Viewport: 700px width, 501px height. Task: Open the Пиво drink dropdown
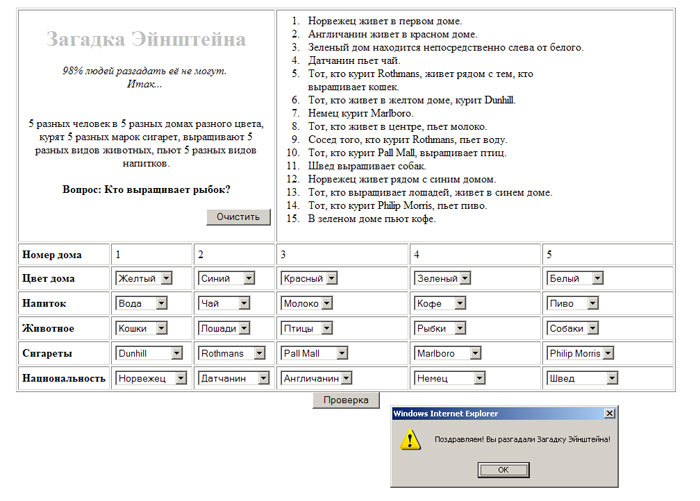pyautogui.click(x=572, y=302)
